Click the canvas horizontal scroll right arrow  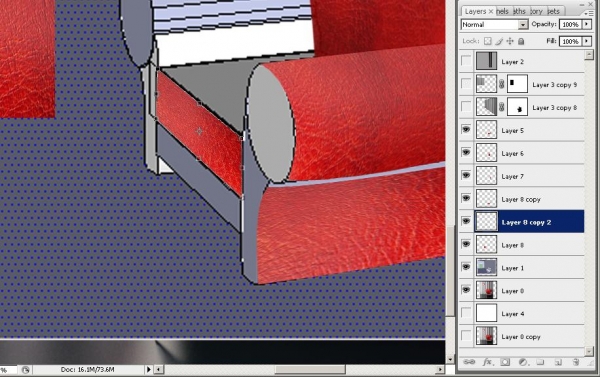(x=440, y=370)
